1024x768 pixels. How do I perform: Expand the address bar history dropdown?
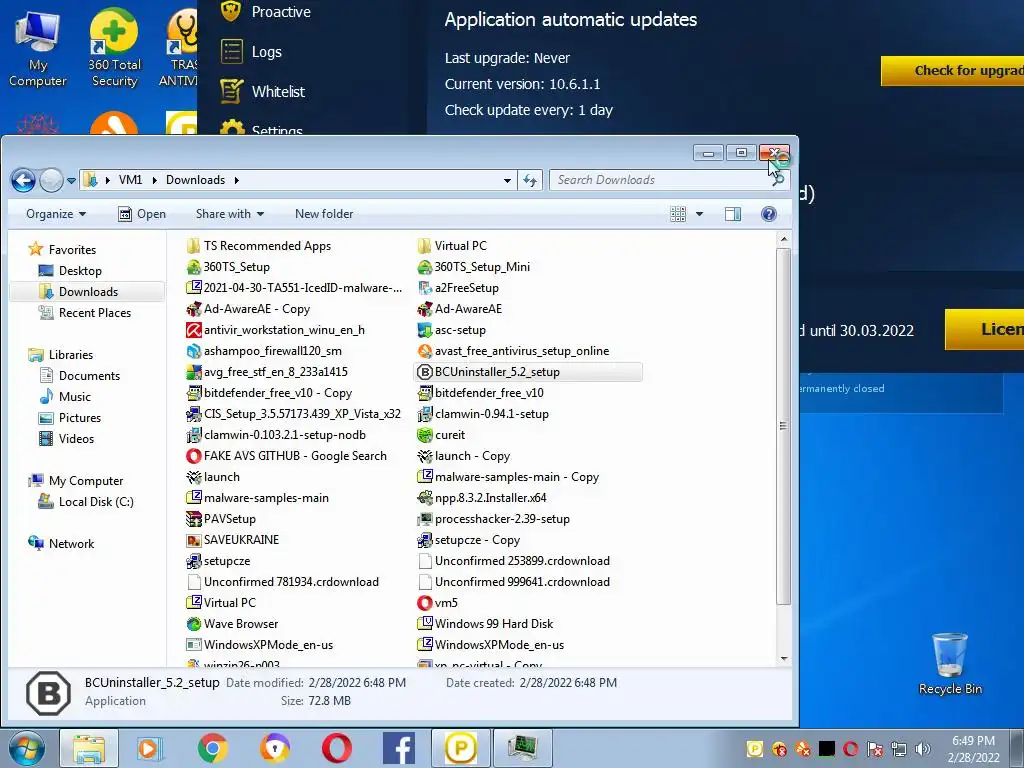click(507, 180)
